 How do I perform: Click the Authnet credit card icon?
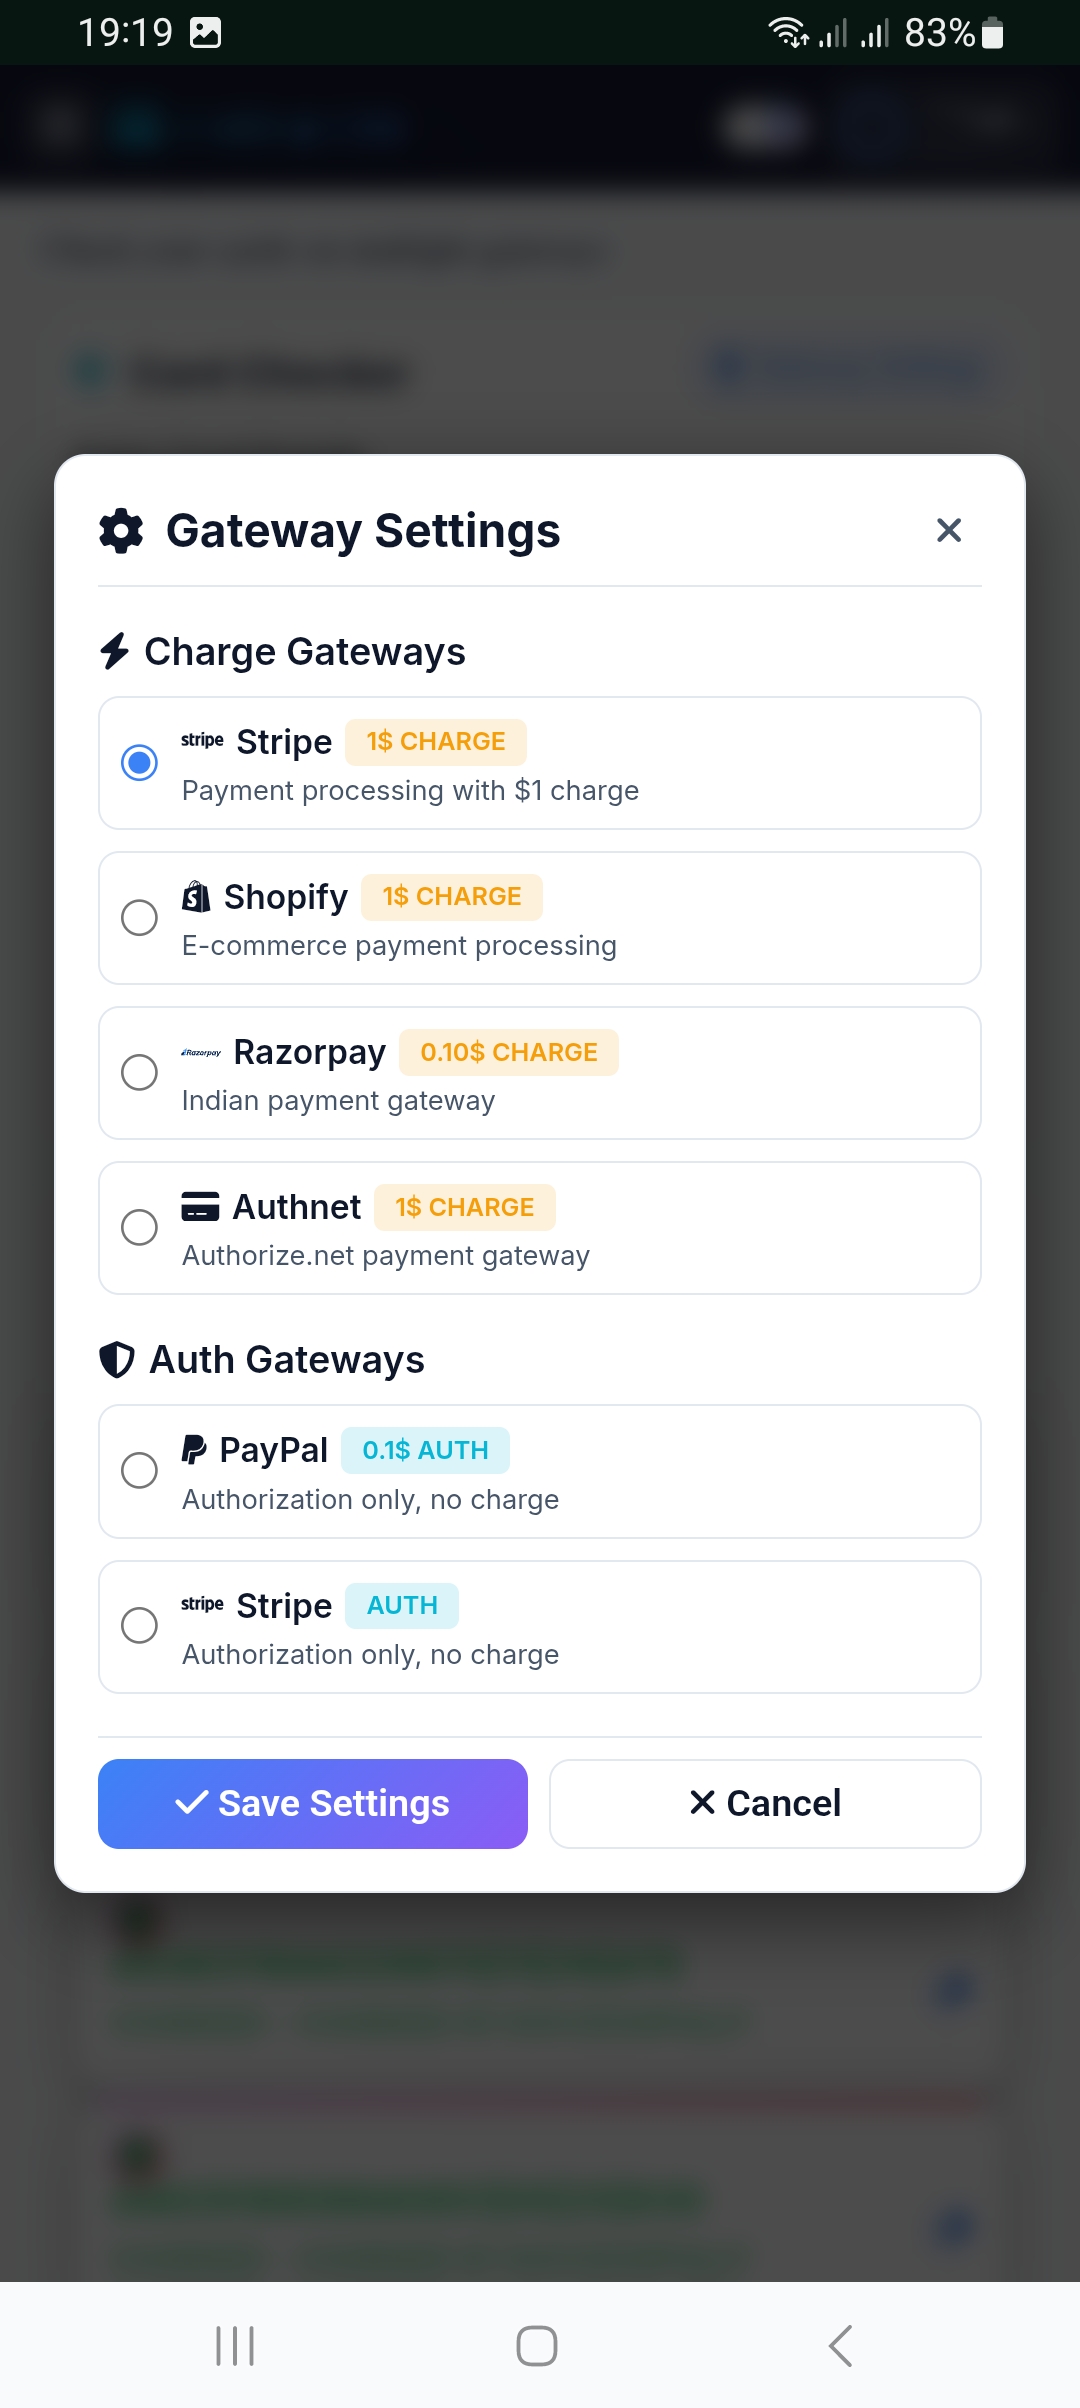(x=200, y=1207)
